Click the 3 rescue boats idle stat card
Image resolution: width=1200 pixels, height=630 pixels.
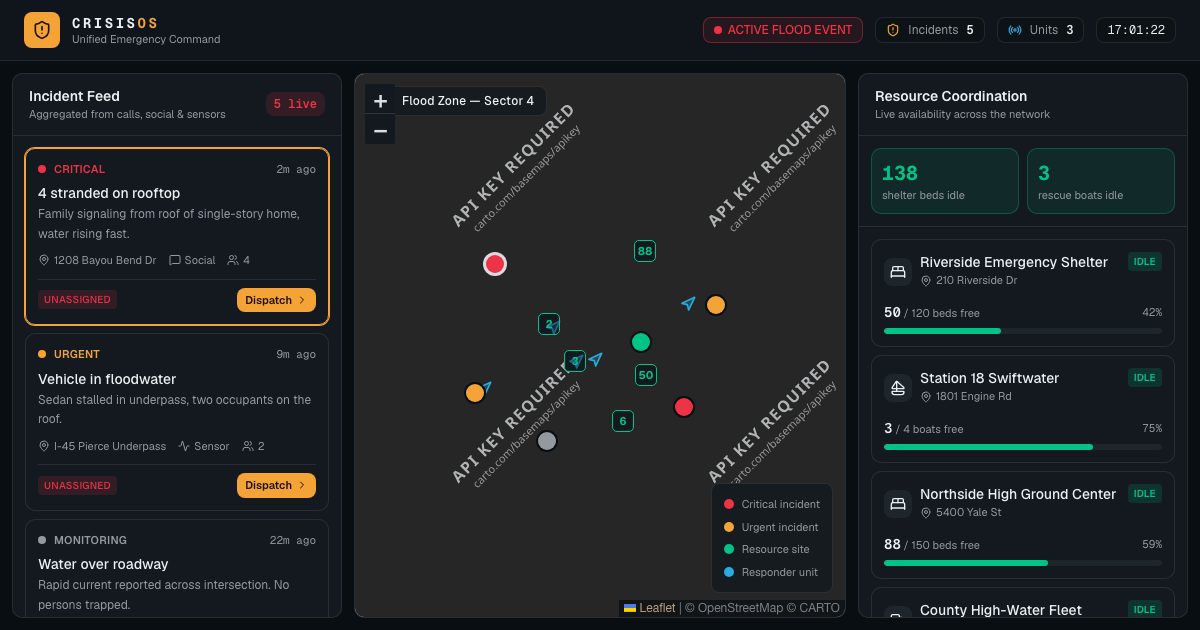(1101, 181)
